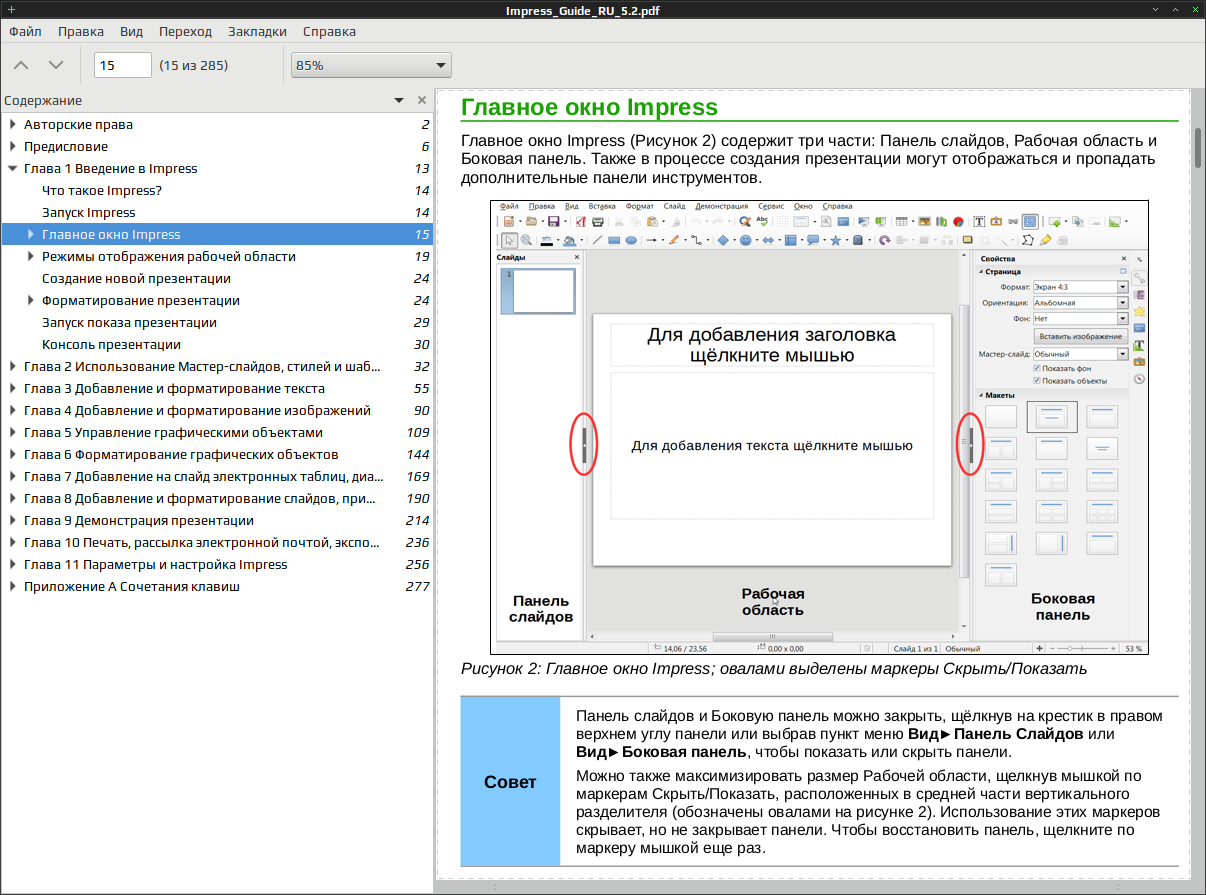Minimize the window with down chevron
This screenshot has width=1206, height=895.
click(x=1157, y=9)
